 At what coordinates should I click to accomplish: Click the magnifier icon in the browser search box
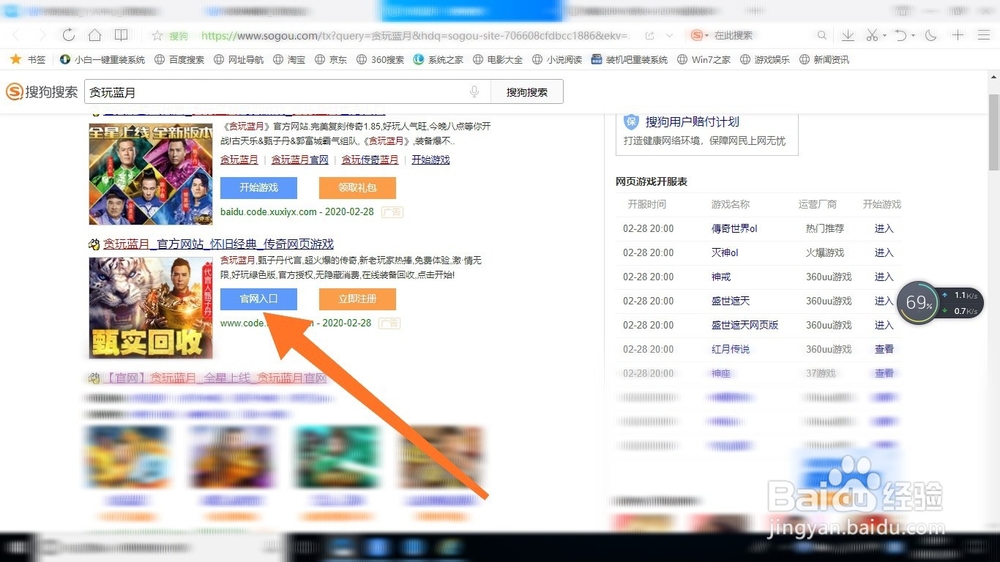(x=821, y=36)
